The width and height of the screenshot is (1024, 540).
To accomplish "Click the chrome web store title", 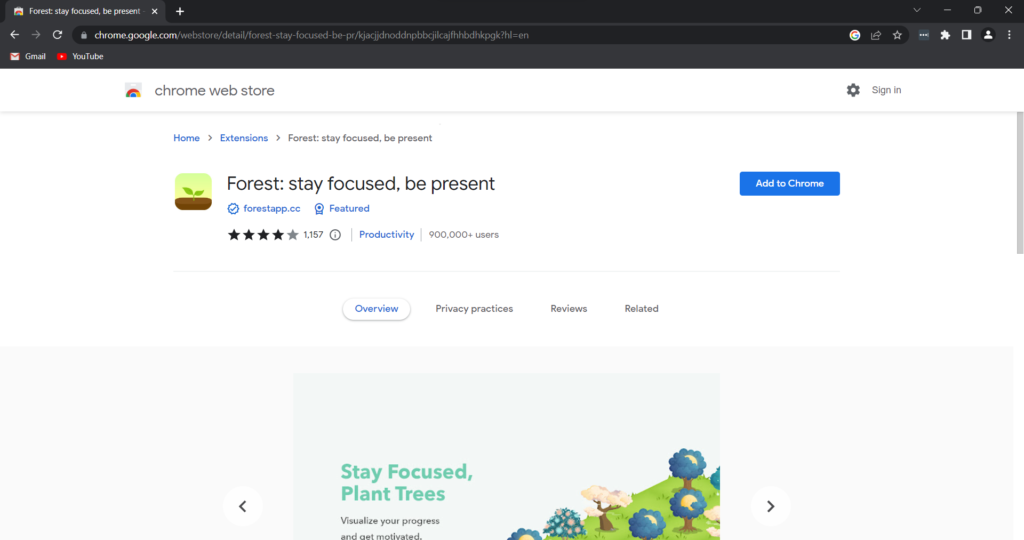I will (214, 91).
